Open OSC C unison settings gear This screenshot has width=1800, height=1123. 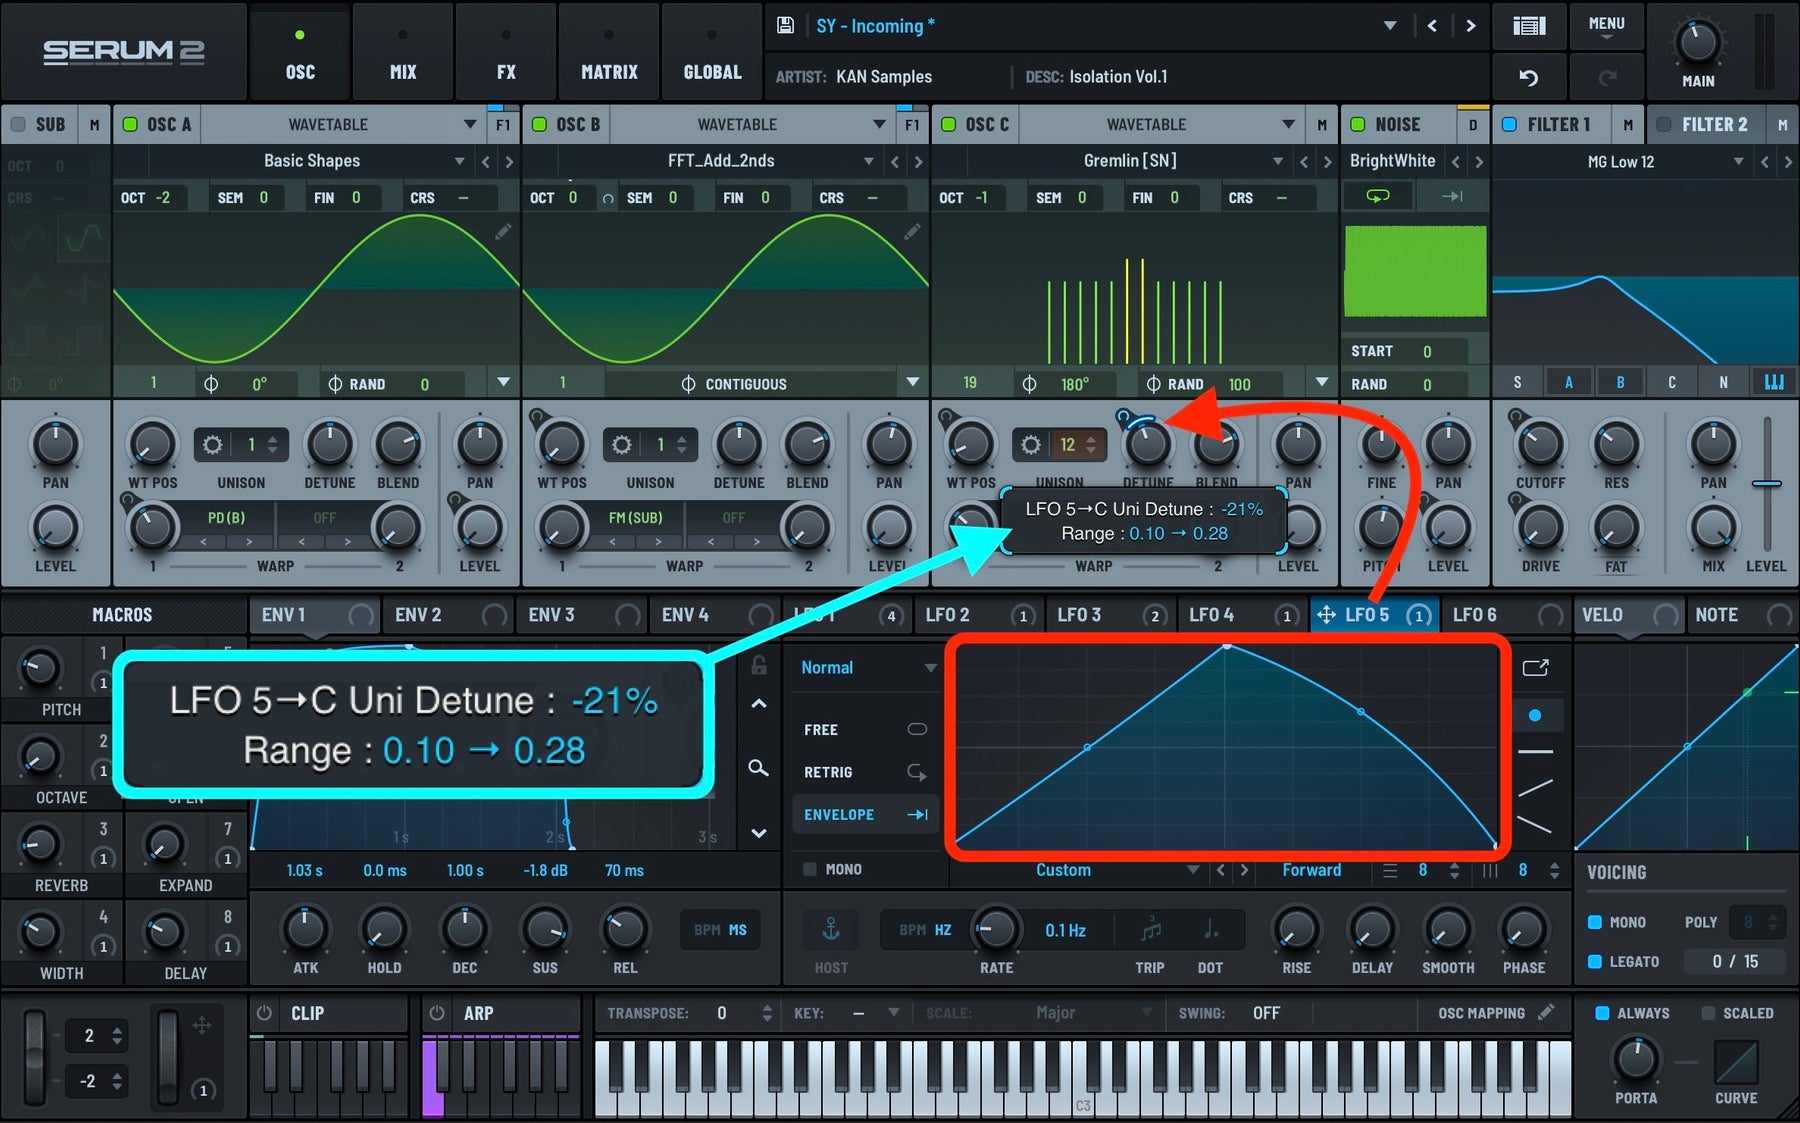tap(1031, 444)
